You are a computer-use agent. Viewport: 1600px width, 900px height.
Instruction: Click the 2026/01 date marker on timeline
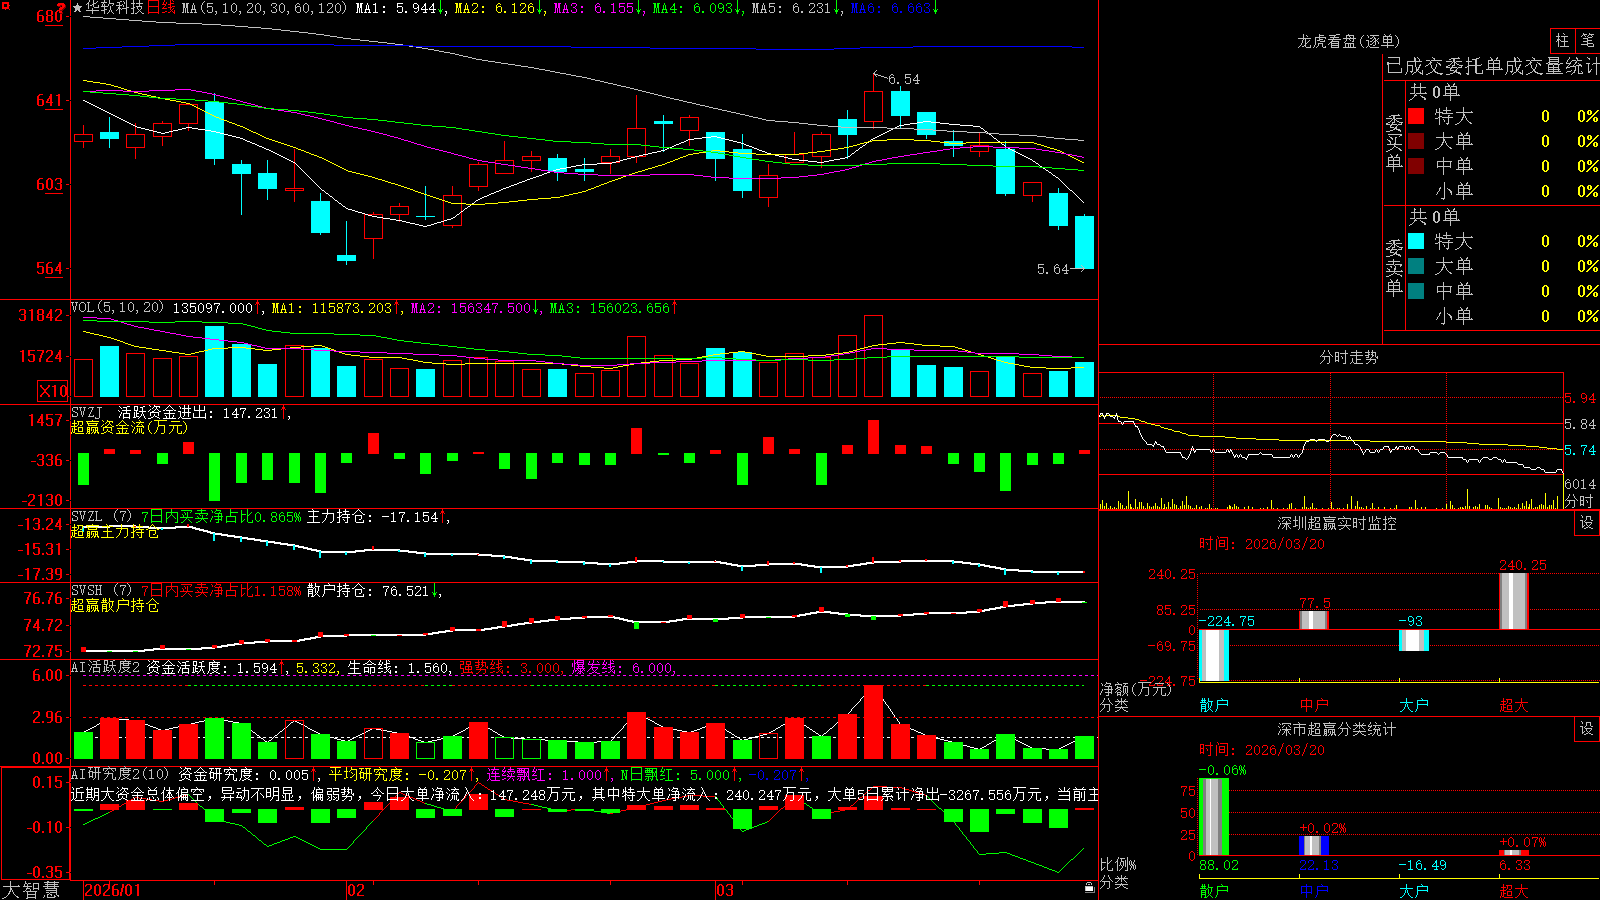(x=113, y=890)
